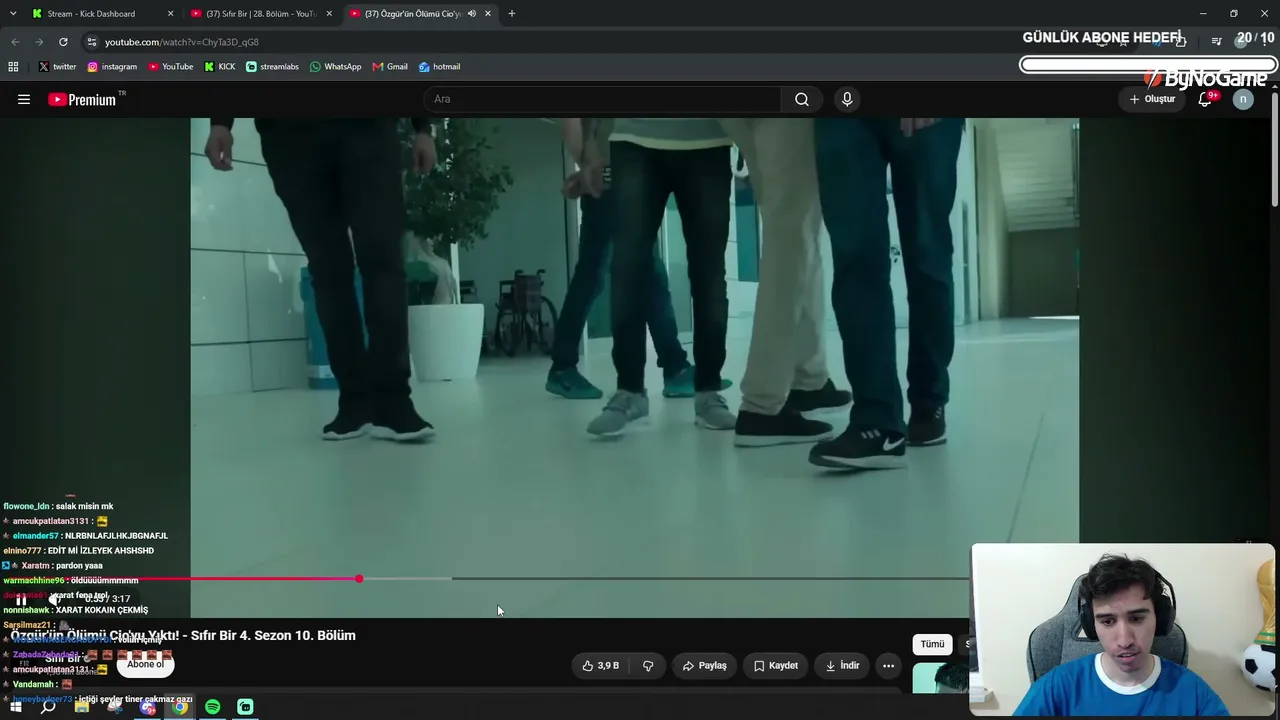1280x720 pixels.
Task: Open Chrome's media controls icon
Action: (1217, 41)
